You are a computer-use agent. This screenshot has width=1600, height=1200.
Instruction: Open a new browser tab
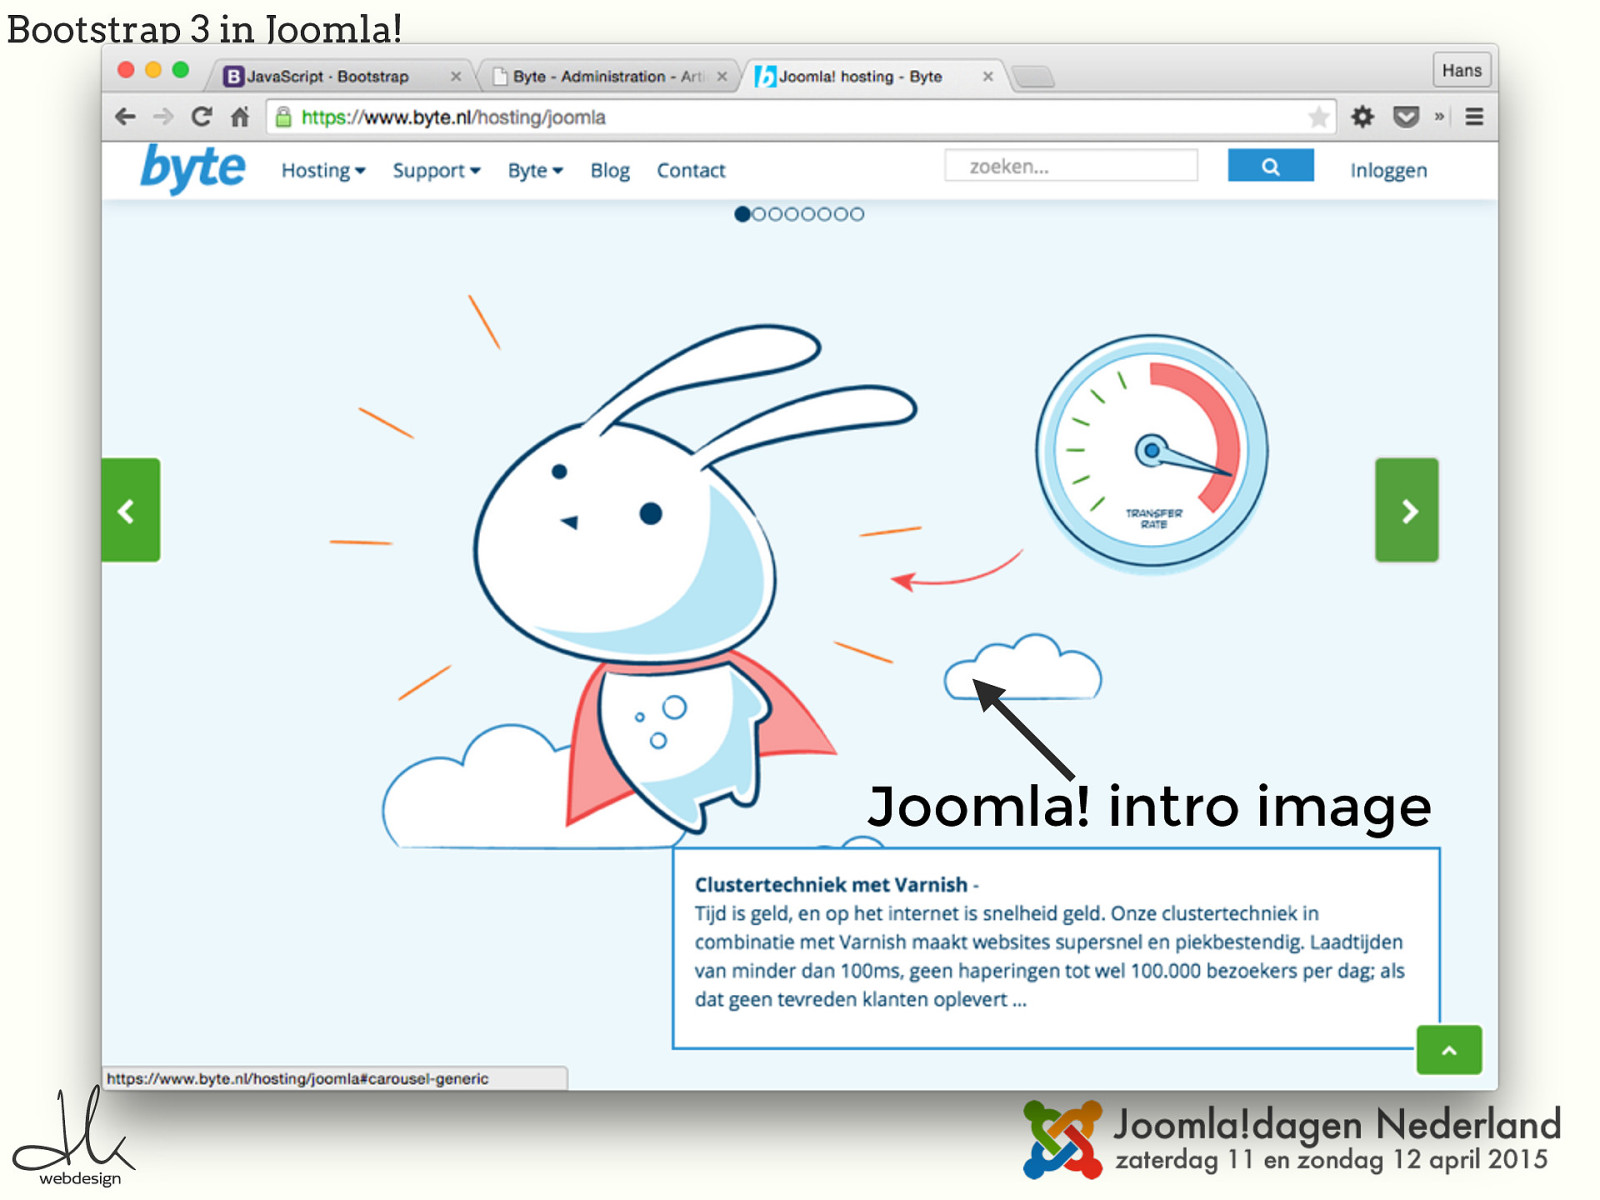[x=1033, y=77]
